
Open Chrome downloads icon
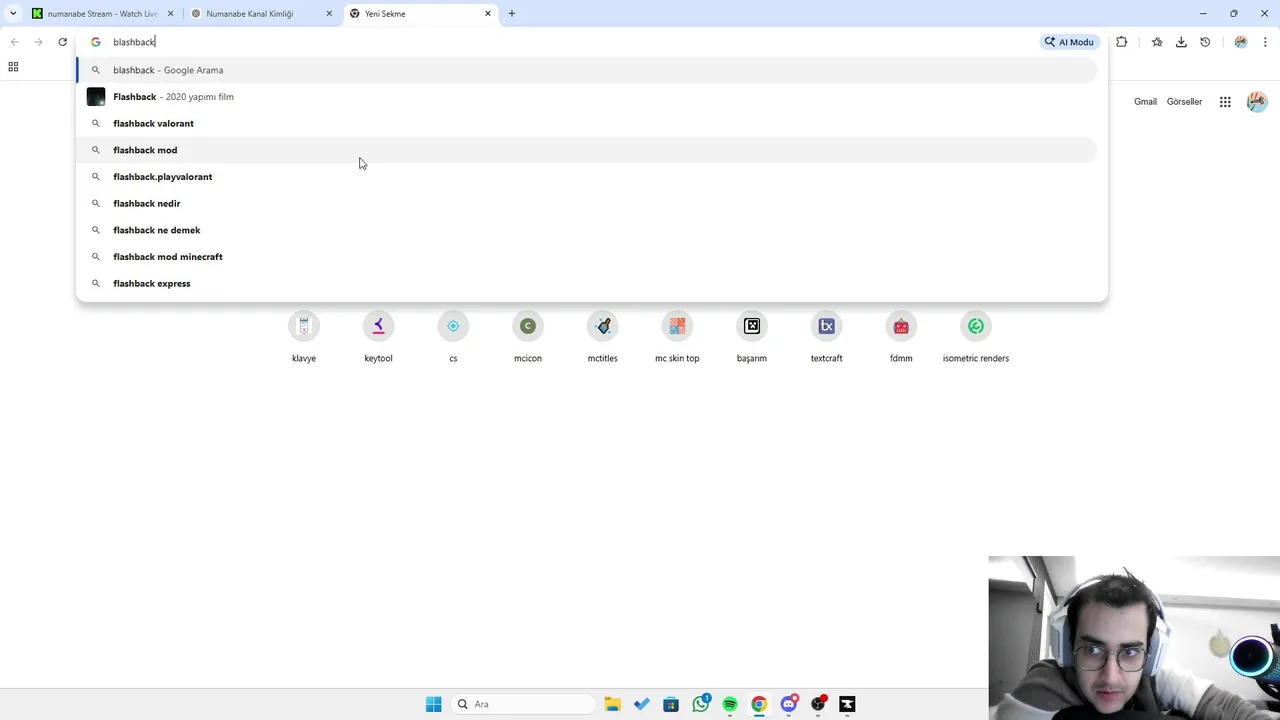point(1181,42)
